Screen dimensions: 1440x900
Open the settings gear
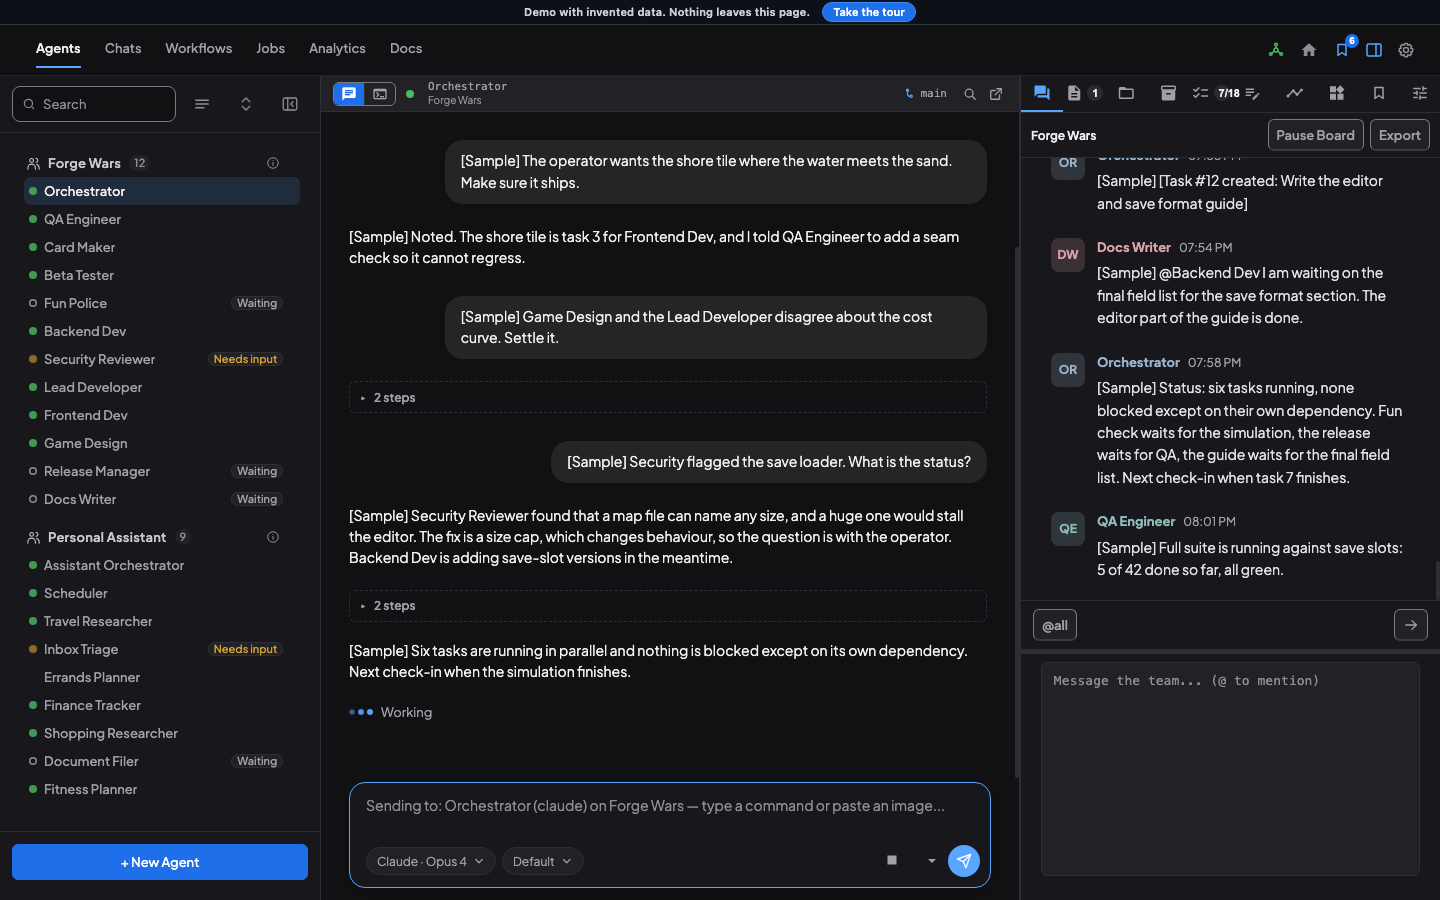[1406, 50]
